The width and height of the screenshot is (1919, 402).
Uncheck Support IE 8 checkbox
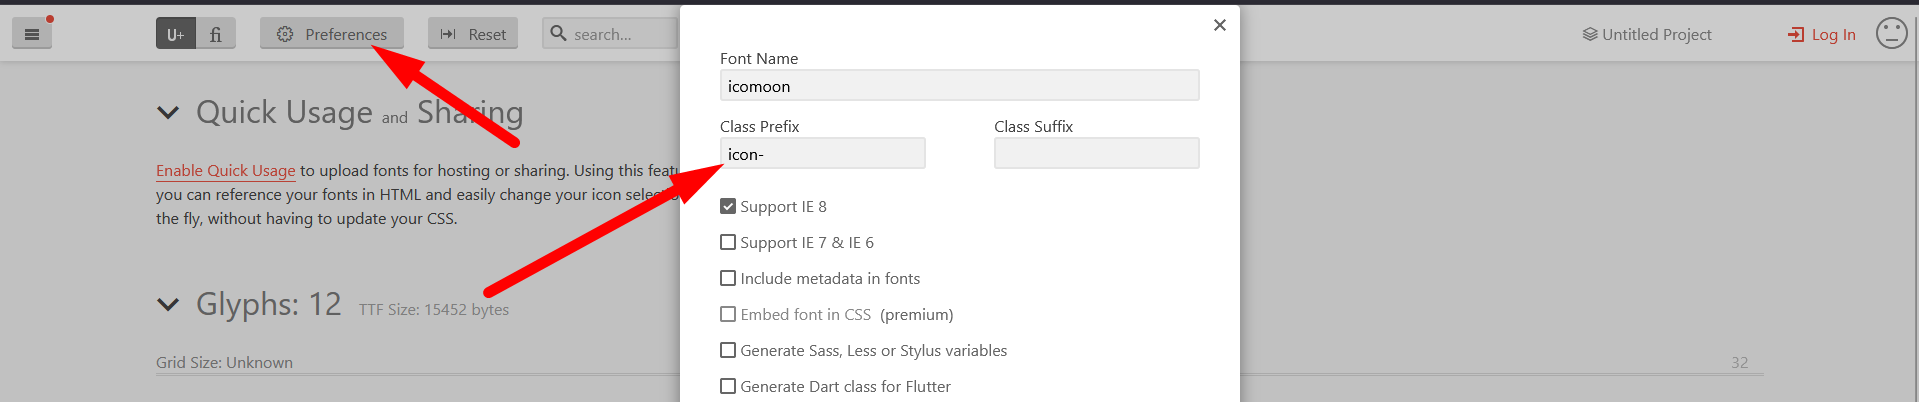click(728, 207)
